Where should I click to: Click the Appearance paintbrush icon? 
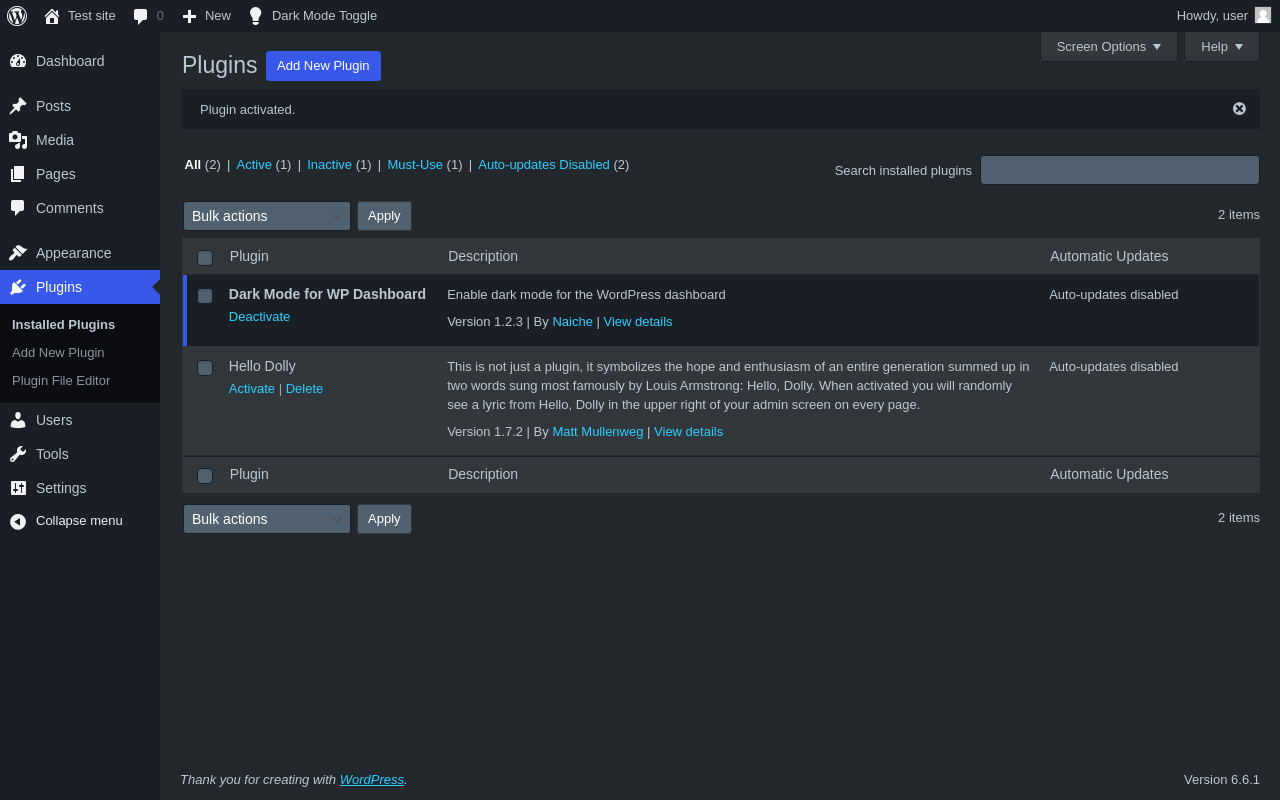coord(18,253)
